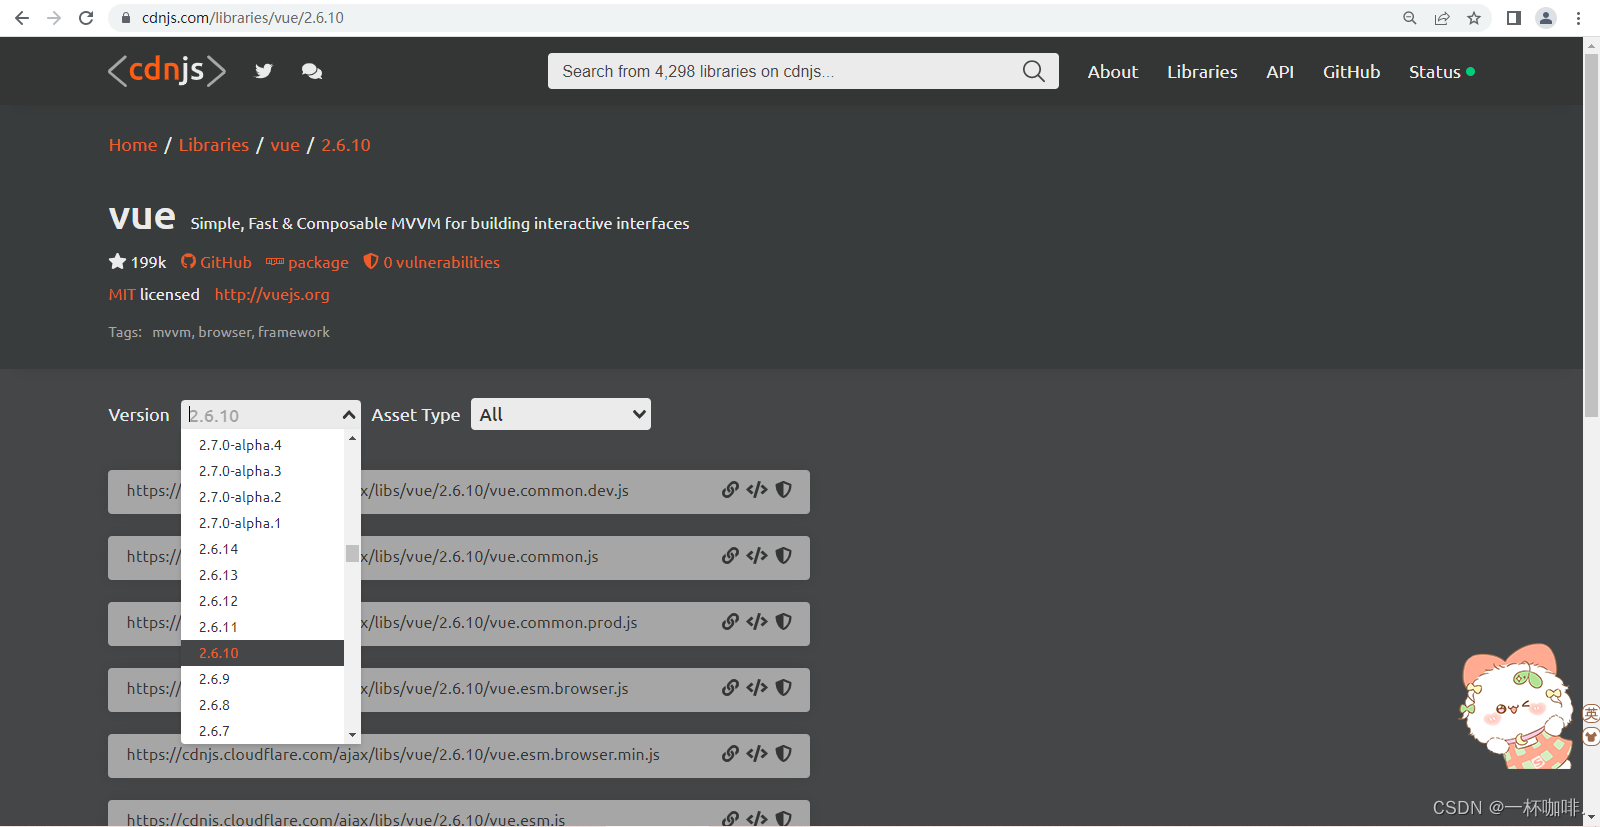Go to vue breadcrumb

click(285, 145)
